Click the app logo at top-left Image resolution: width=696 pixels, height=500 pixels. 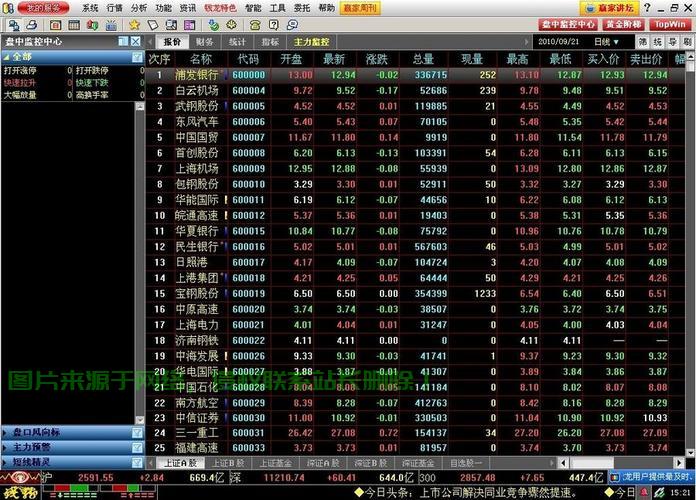click(x=8, y=8)
